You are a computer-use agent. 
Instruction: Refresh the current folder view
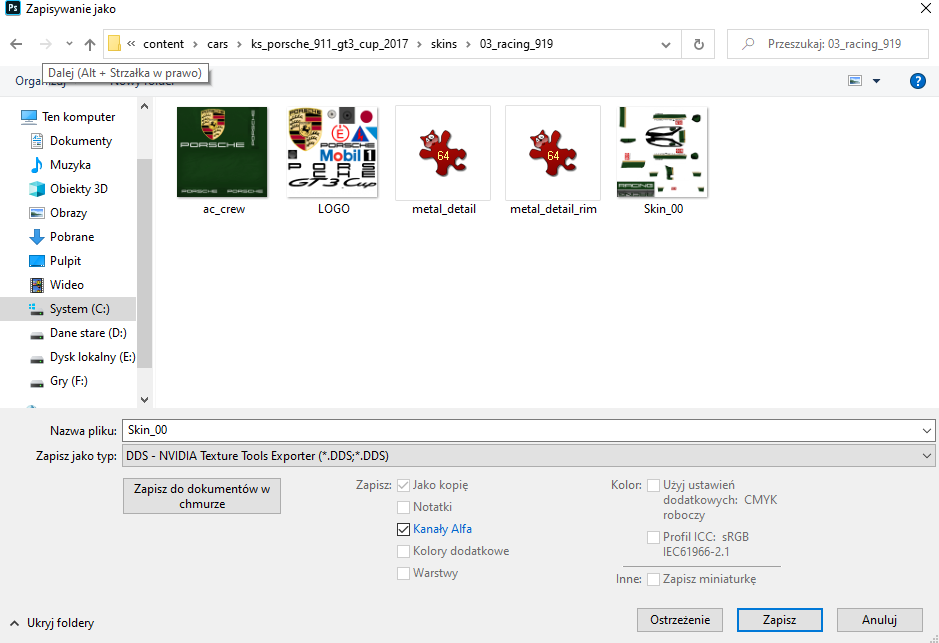point(698,44)
